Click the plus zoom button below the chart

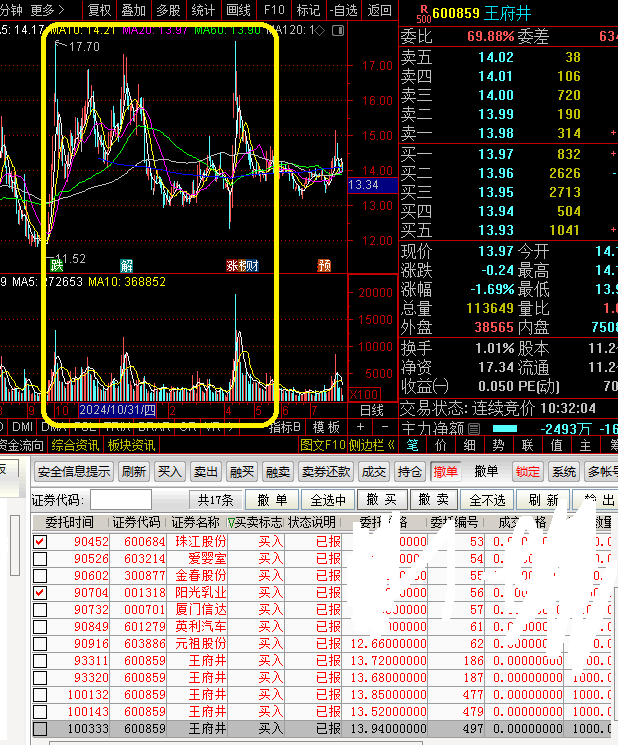(x=361, y=427)
